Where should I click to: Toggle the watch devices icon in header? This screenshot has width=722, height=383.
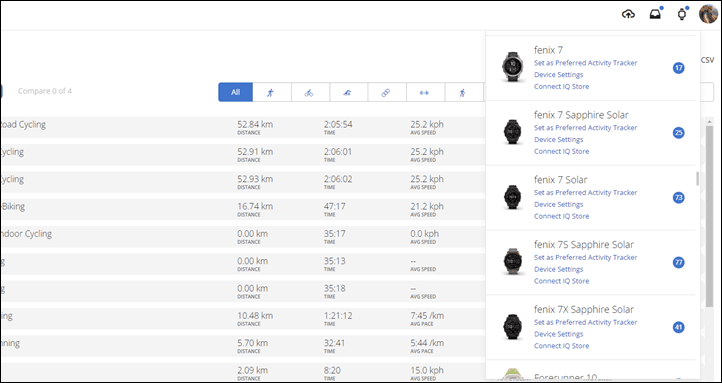click(x=681, y=14)
